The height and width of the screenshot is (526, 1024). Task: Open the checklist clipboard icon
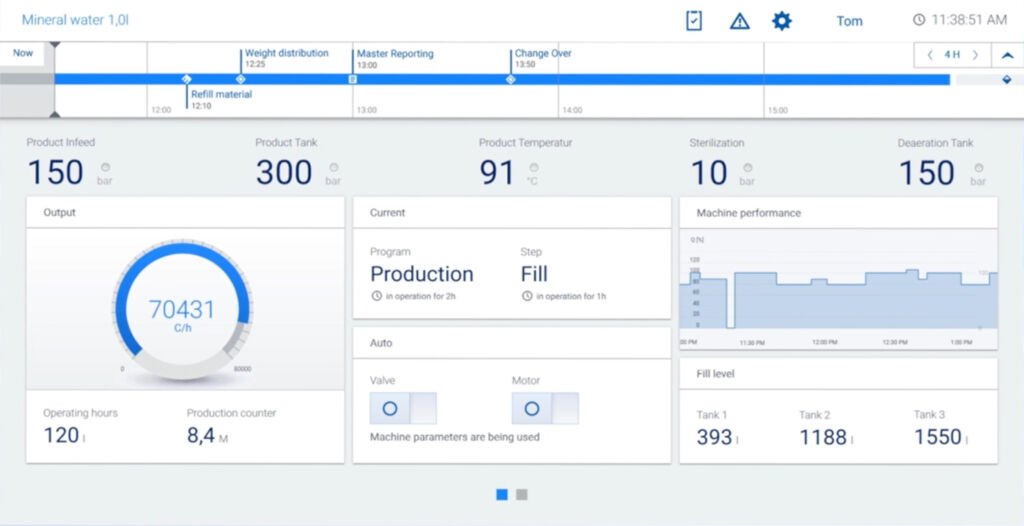694,20
